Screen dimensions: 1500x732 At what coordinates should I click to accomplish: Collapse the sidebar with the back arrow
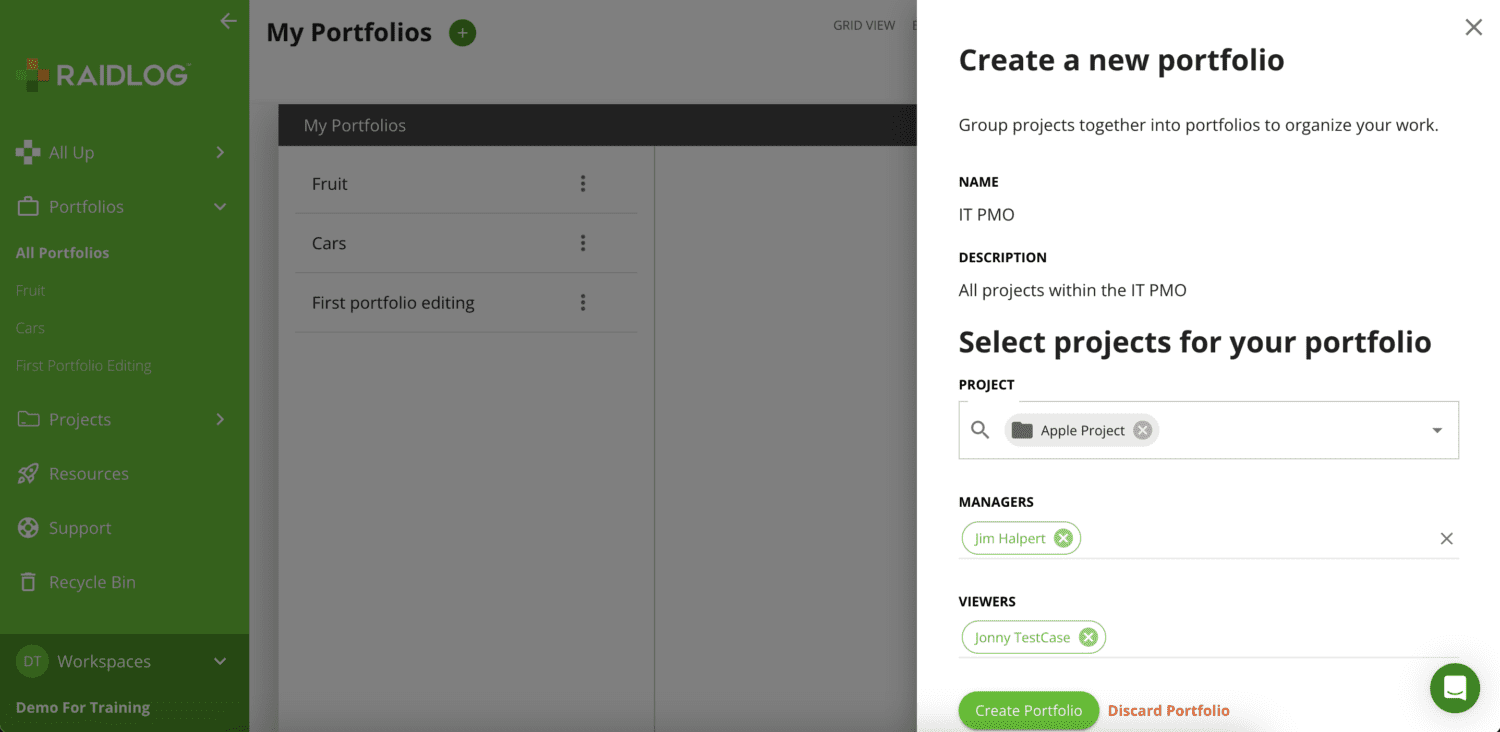point(228,21)
